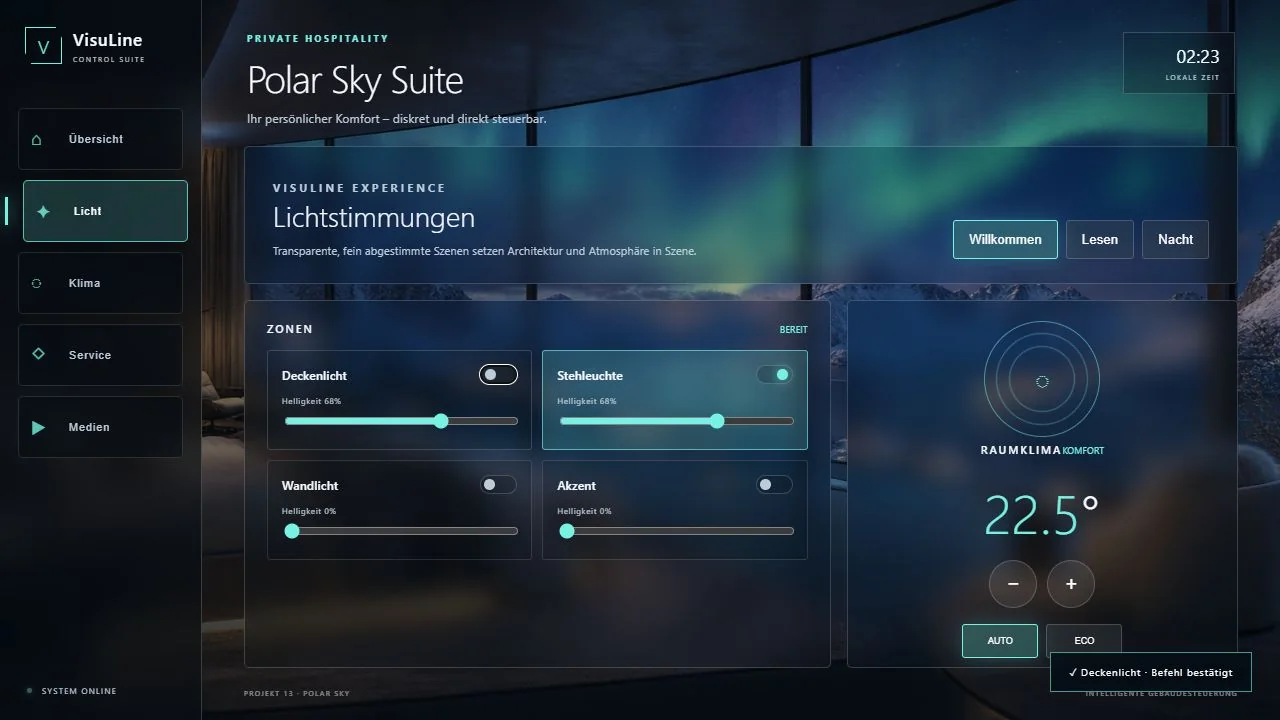Screen dimensions: 1280x720
Task: Click the Stehleuchte Helligkeit 68% label
Action: 587,401
